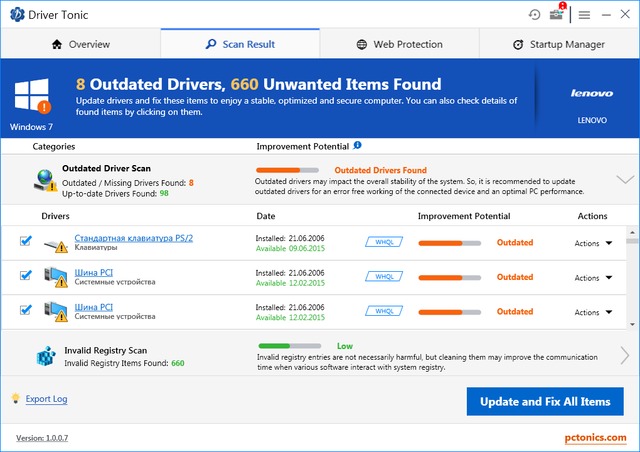Open the Startup Manager tab
Screen dimensions: 640x452
point(559,44)
